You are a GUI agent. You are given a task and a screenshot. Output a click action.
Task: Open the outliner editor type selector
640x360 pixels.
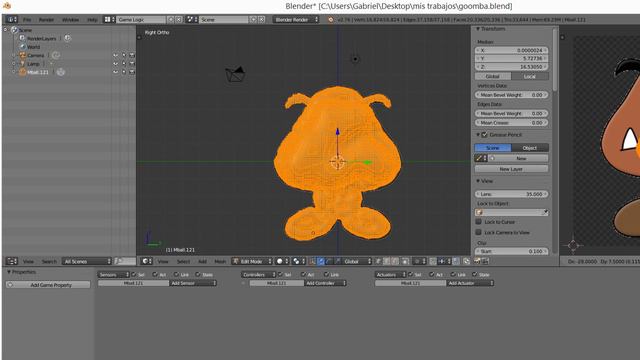pos(12,261)
